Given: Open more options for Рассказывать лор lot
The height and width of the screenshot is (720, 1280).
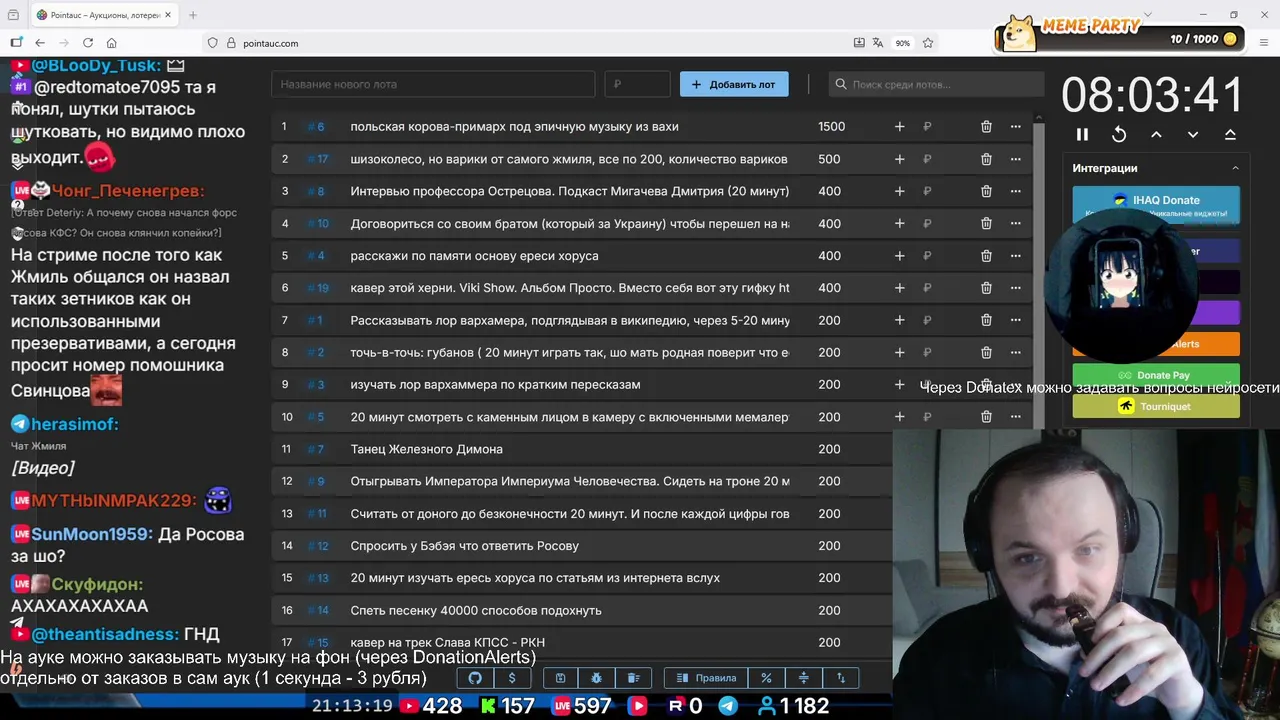Looking at the screenshot, I should click(1016, 320).
